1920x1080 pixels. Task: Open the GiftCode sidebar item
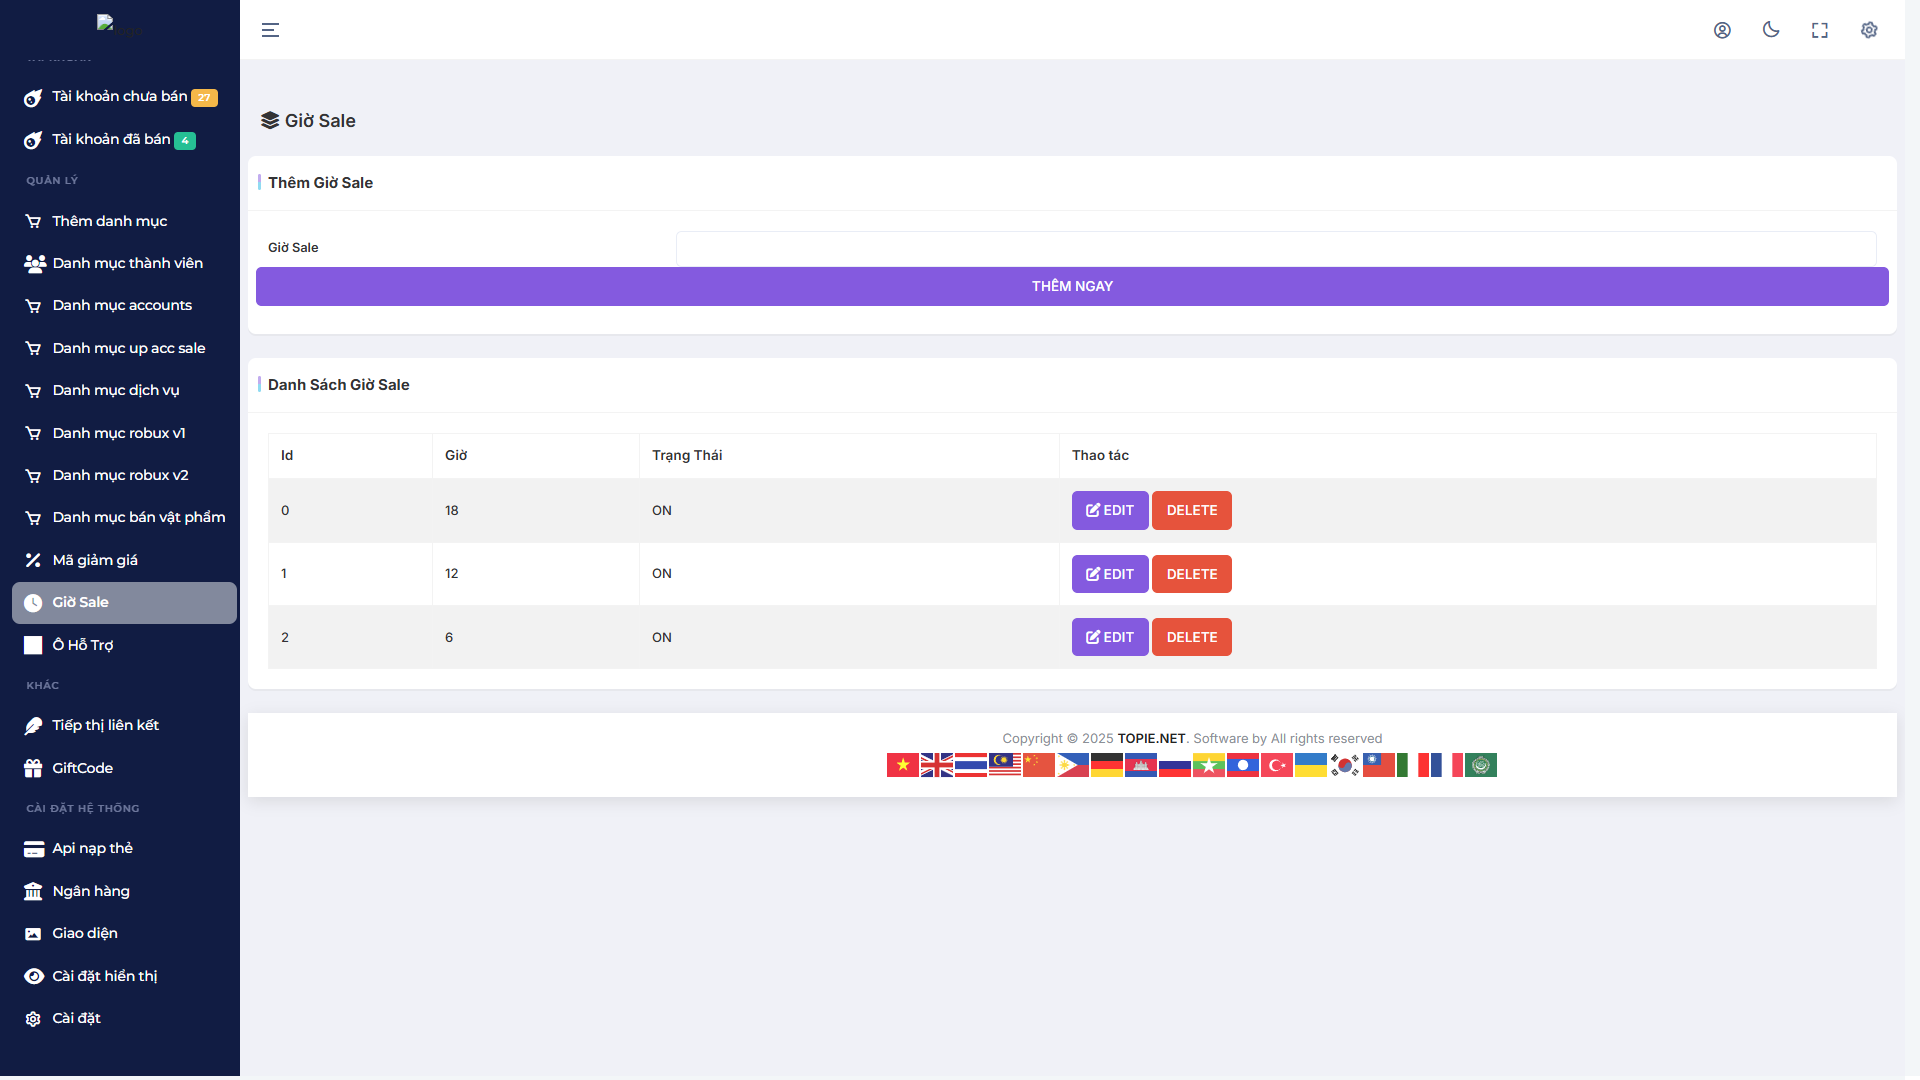coord(82,768)
